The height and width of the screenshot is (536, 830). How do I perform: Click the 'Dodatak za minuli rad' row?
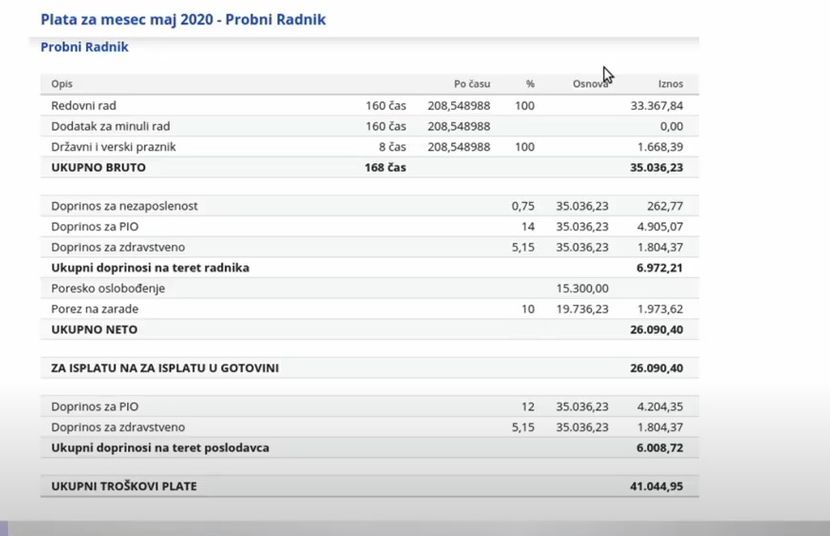click(110, 126)
